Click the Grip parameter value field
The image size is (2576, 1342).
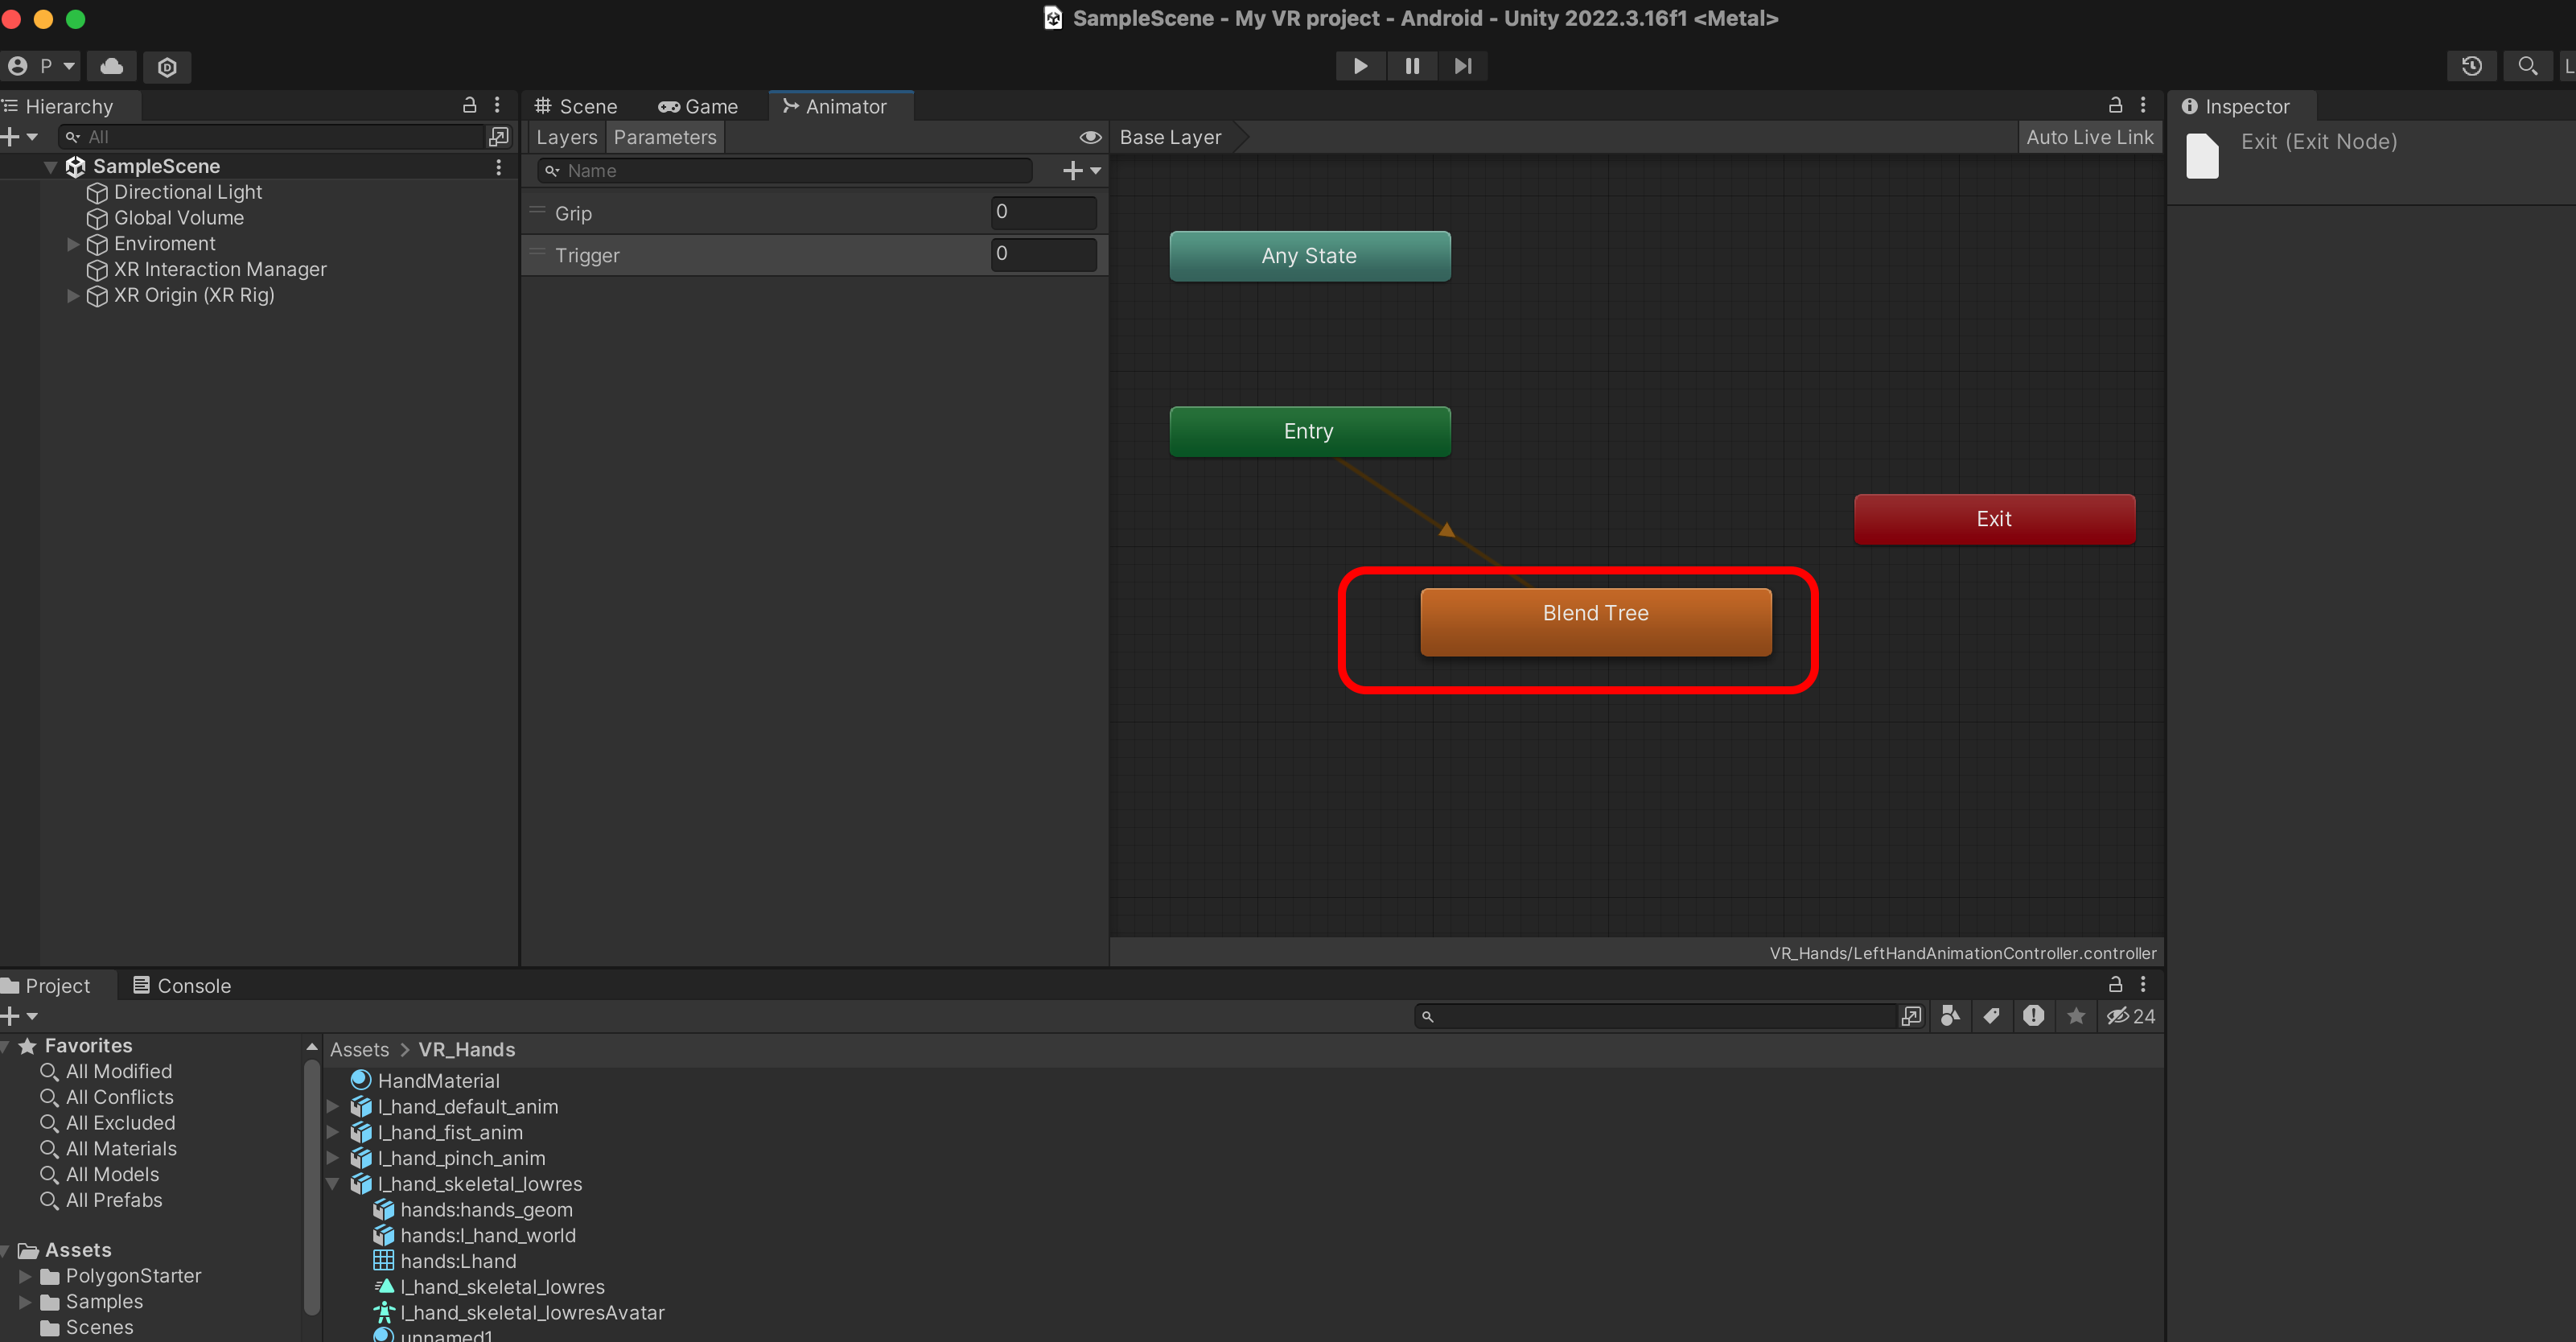point(1043,212)
